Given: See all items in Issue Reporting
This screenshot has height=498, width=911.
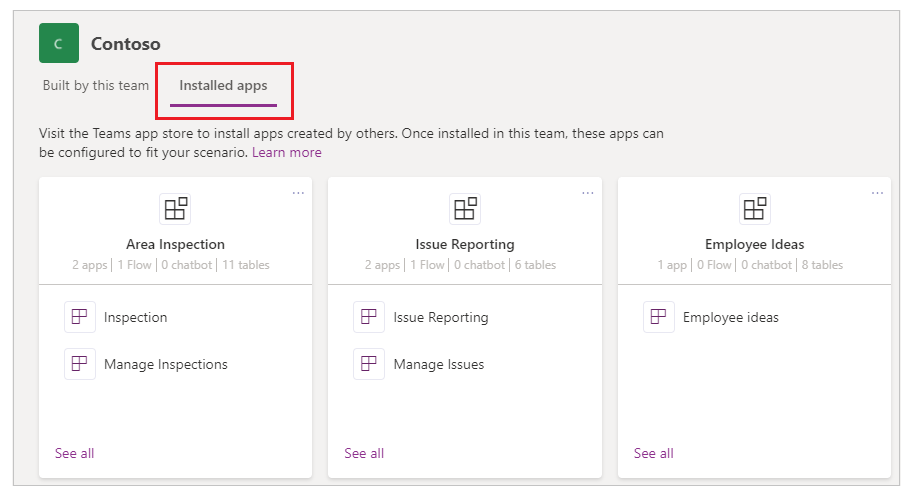Looking at the screenshot, I should [364, 453].
